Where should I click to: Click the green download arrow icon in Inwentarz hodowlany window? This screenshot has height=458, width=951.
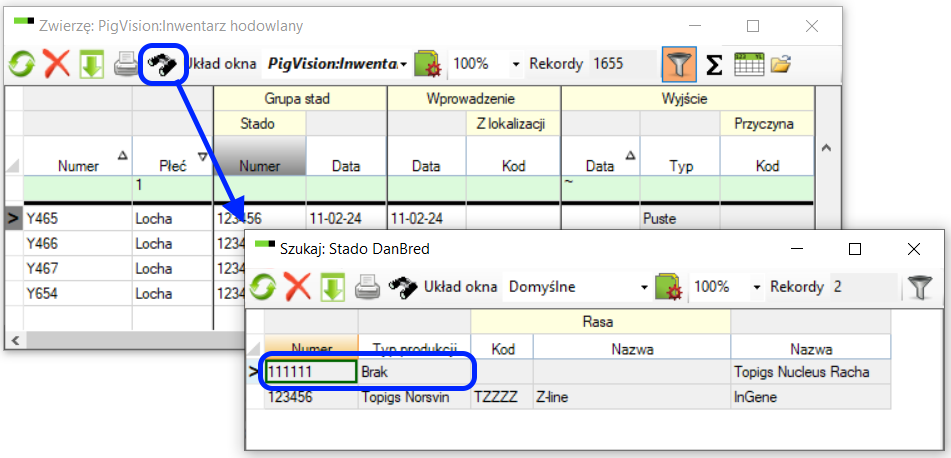click(92, 64)
